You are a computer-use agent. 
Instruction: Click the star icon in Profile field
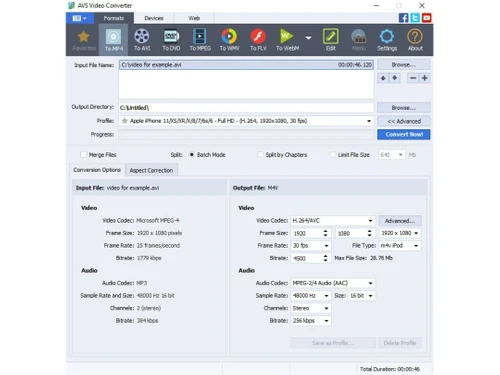[124, 121]
